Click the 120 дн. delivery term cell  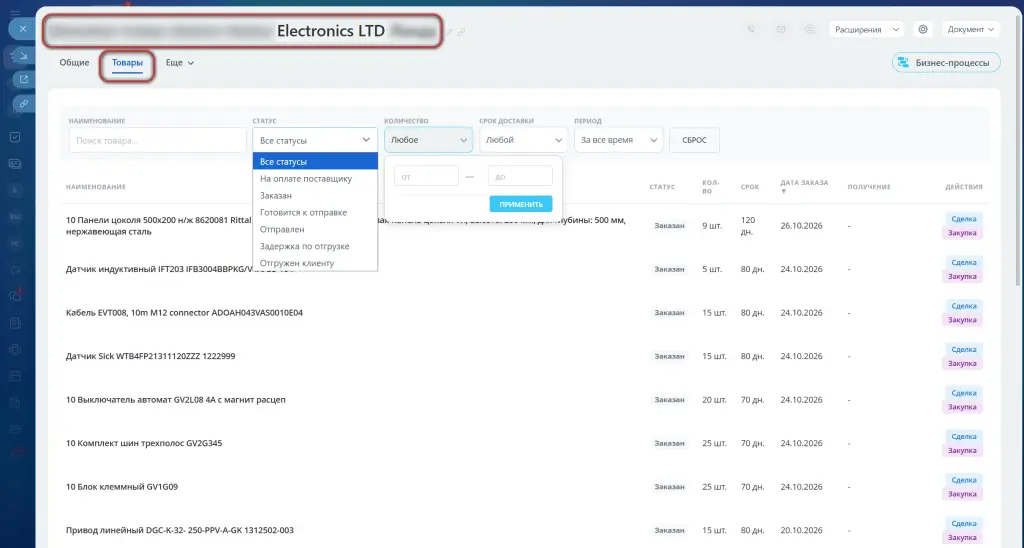pyautogui.click(x=748, y=225)
